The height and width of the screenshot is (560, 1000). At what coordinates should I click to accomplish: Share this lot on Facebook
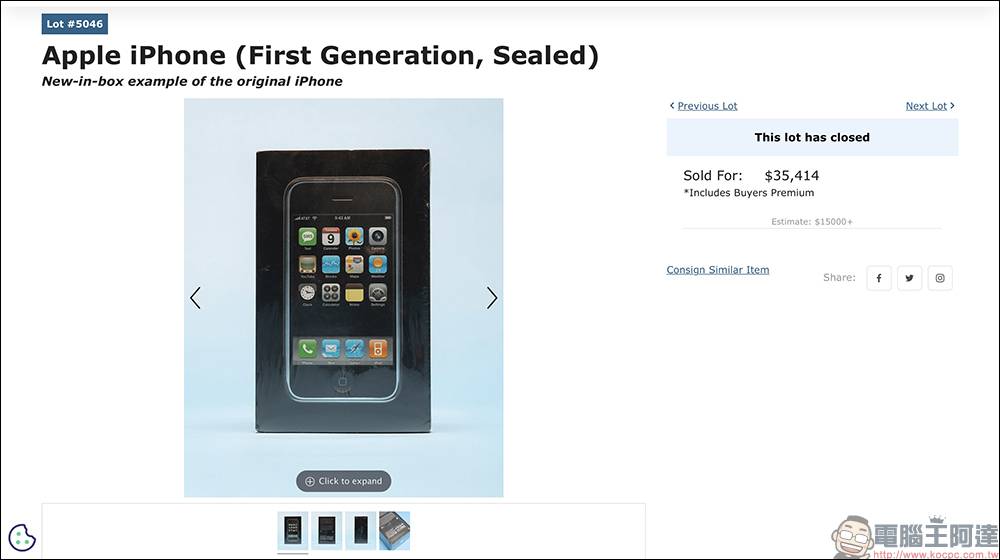[878, 278]
